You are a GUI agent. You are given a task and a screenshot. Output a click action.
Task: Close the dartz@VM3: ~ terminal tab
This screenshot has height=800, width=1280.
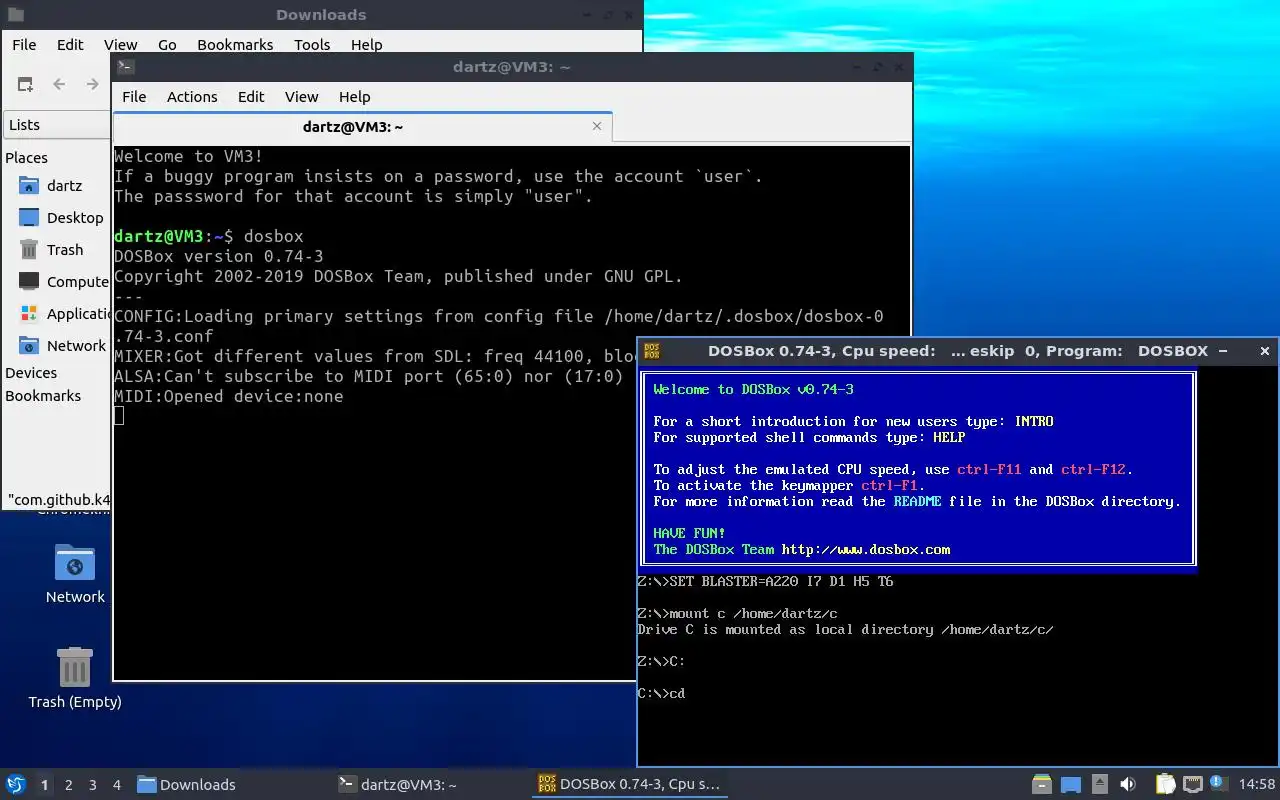pos(597,126)
